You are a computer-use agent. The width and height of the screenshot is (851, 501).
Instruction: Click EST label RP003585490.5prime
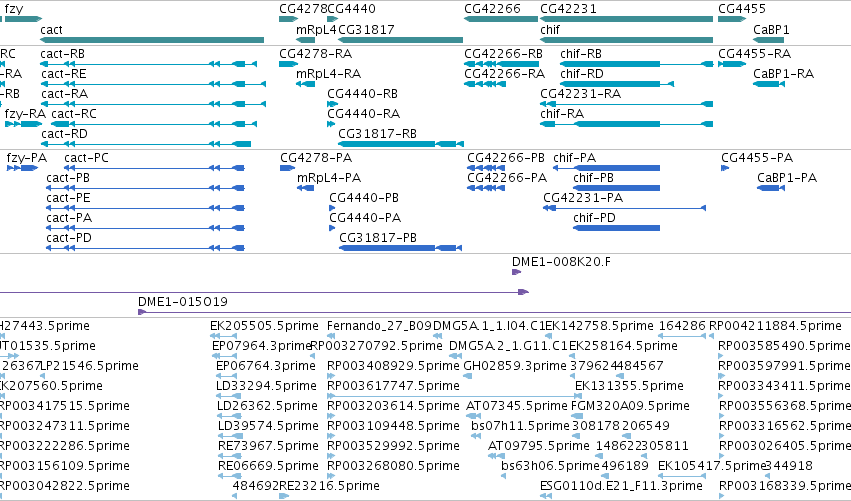click(x=784, y=346)
